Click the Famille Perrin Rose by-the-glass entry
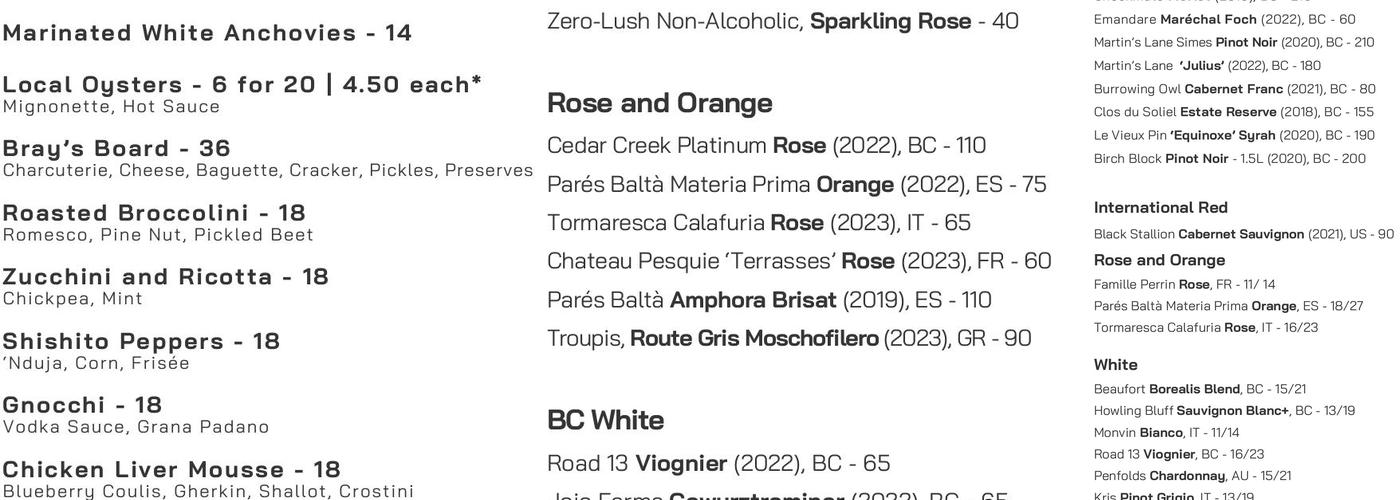This screenshot has width=1400, height=500. [1184, 285]
